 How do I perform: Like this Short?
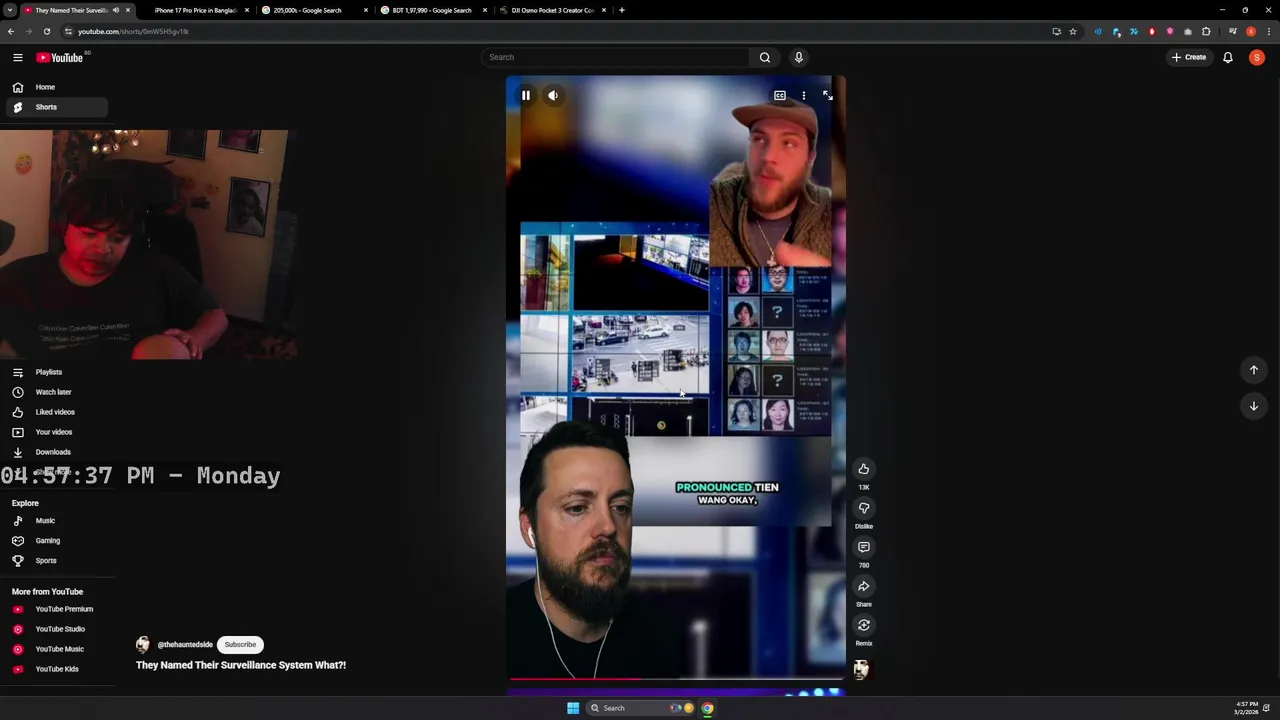click(x=864, y=469)
